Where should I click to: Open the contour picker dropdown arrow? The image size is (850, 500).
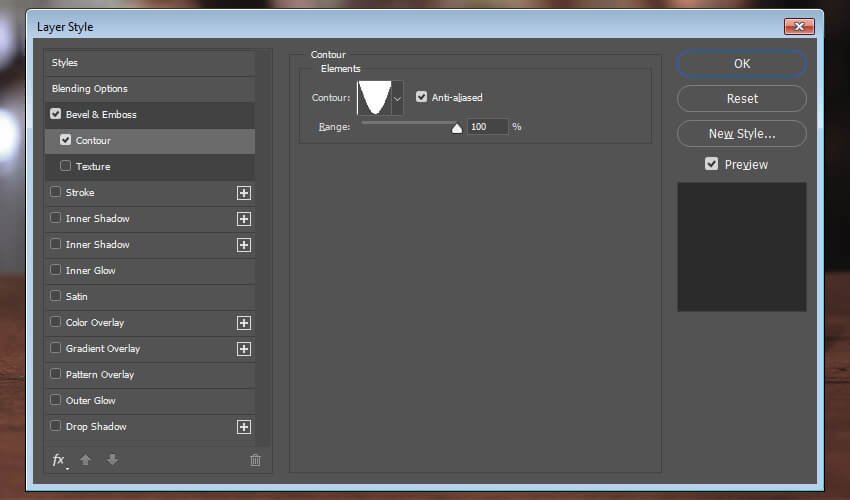point(397,98)
